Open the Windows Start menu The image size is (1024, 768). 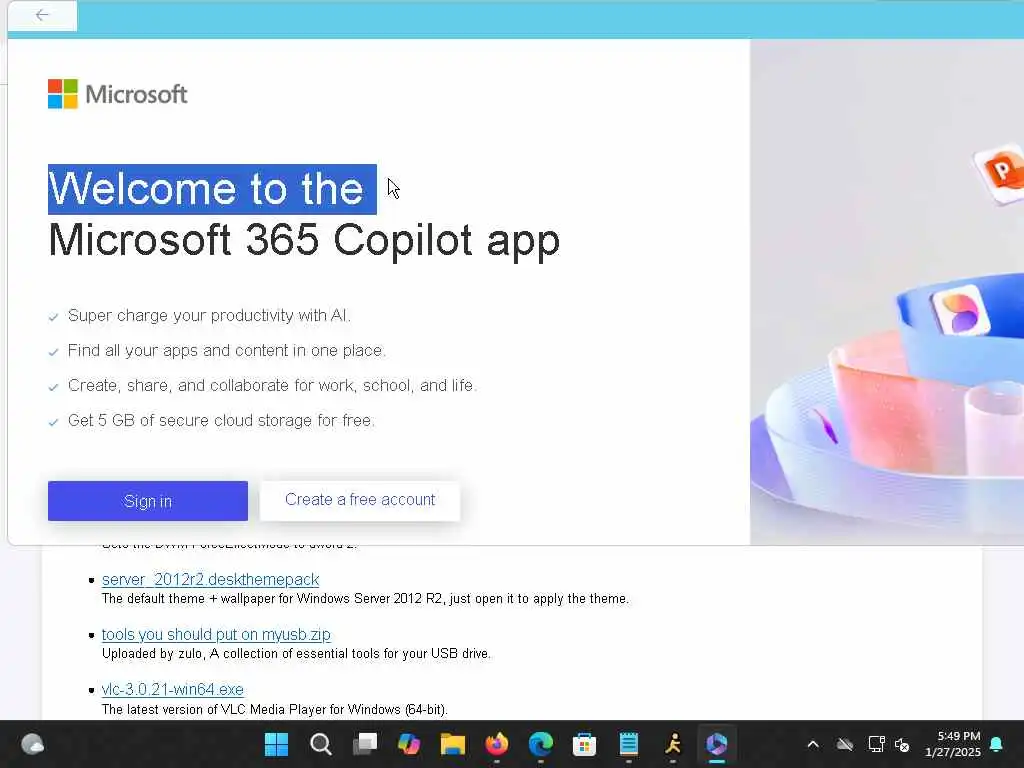[x=276, y=744]
